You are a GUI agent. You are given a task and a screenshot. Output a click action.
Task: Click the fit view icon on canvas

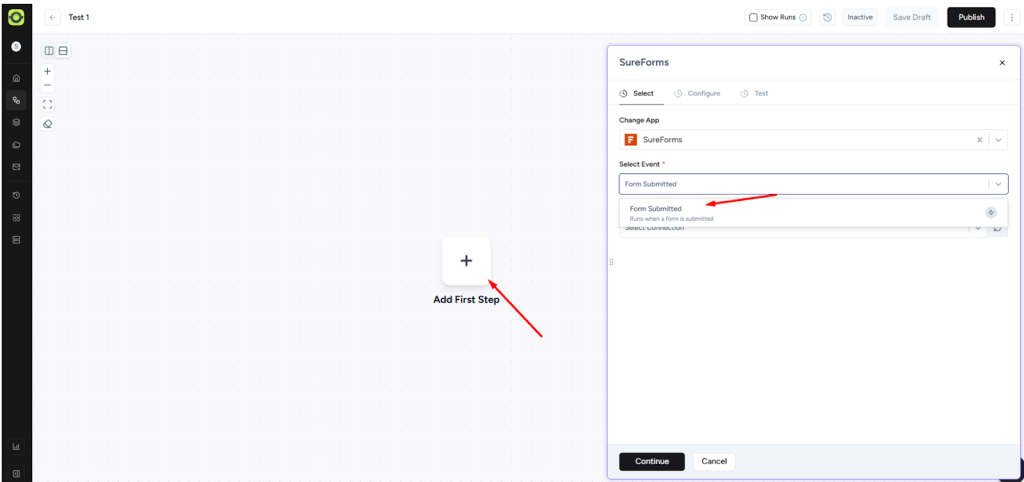pos(47,104)
